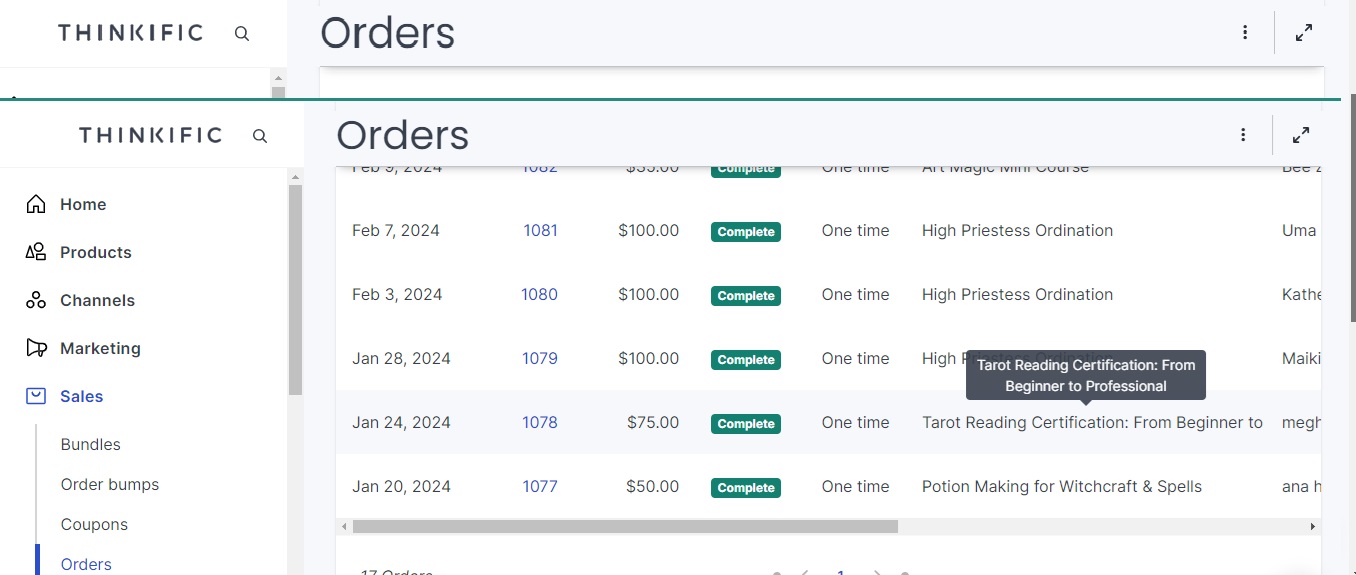Click the Marketing megaphone icon
This screenshot has width=1356, height=575.
tap(36, 348)
